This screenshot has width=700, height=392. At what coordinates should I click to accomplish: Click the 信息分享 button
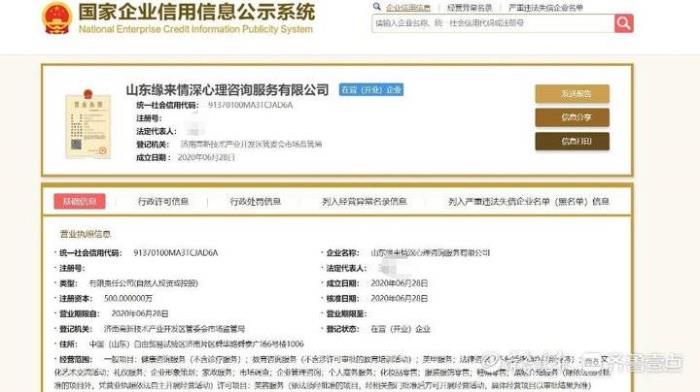coord(572,117)
